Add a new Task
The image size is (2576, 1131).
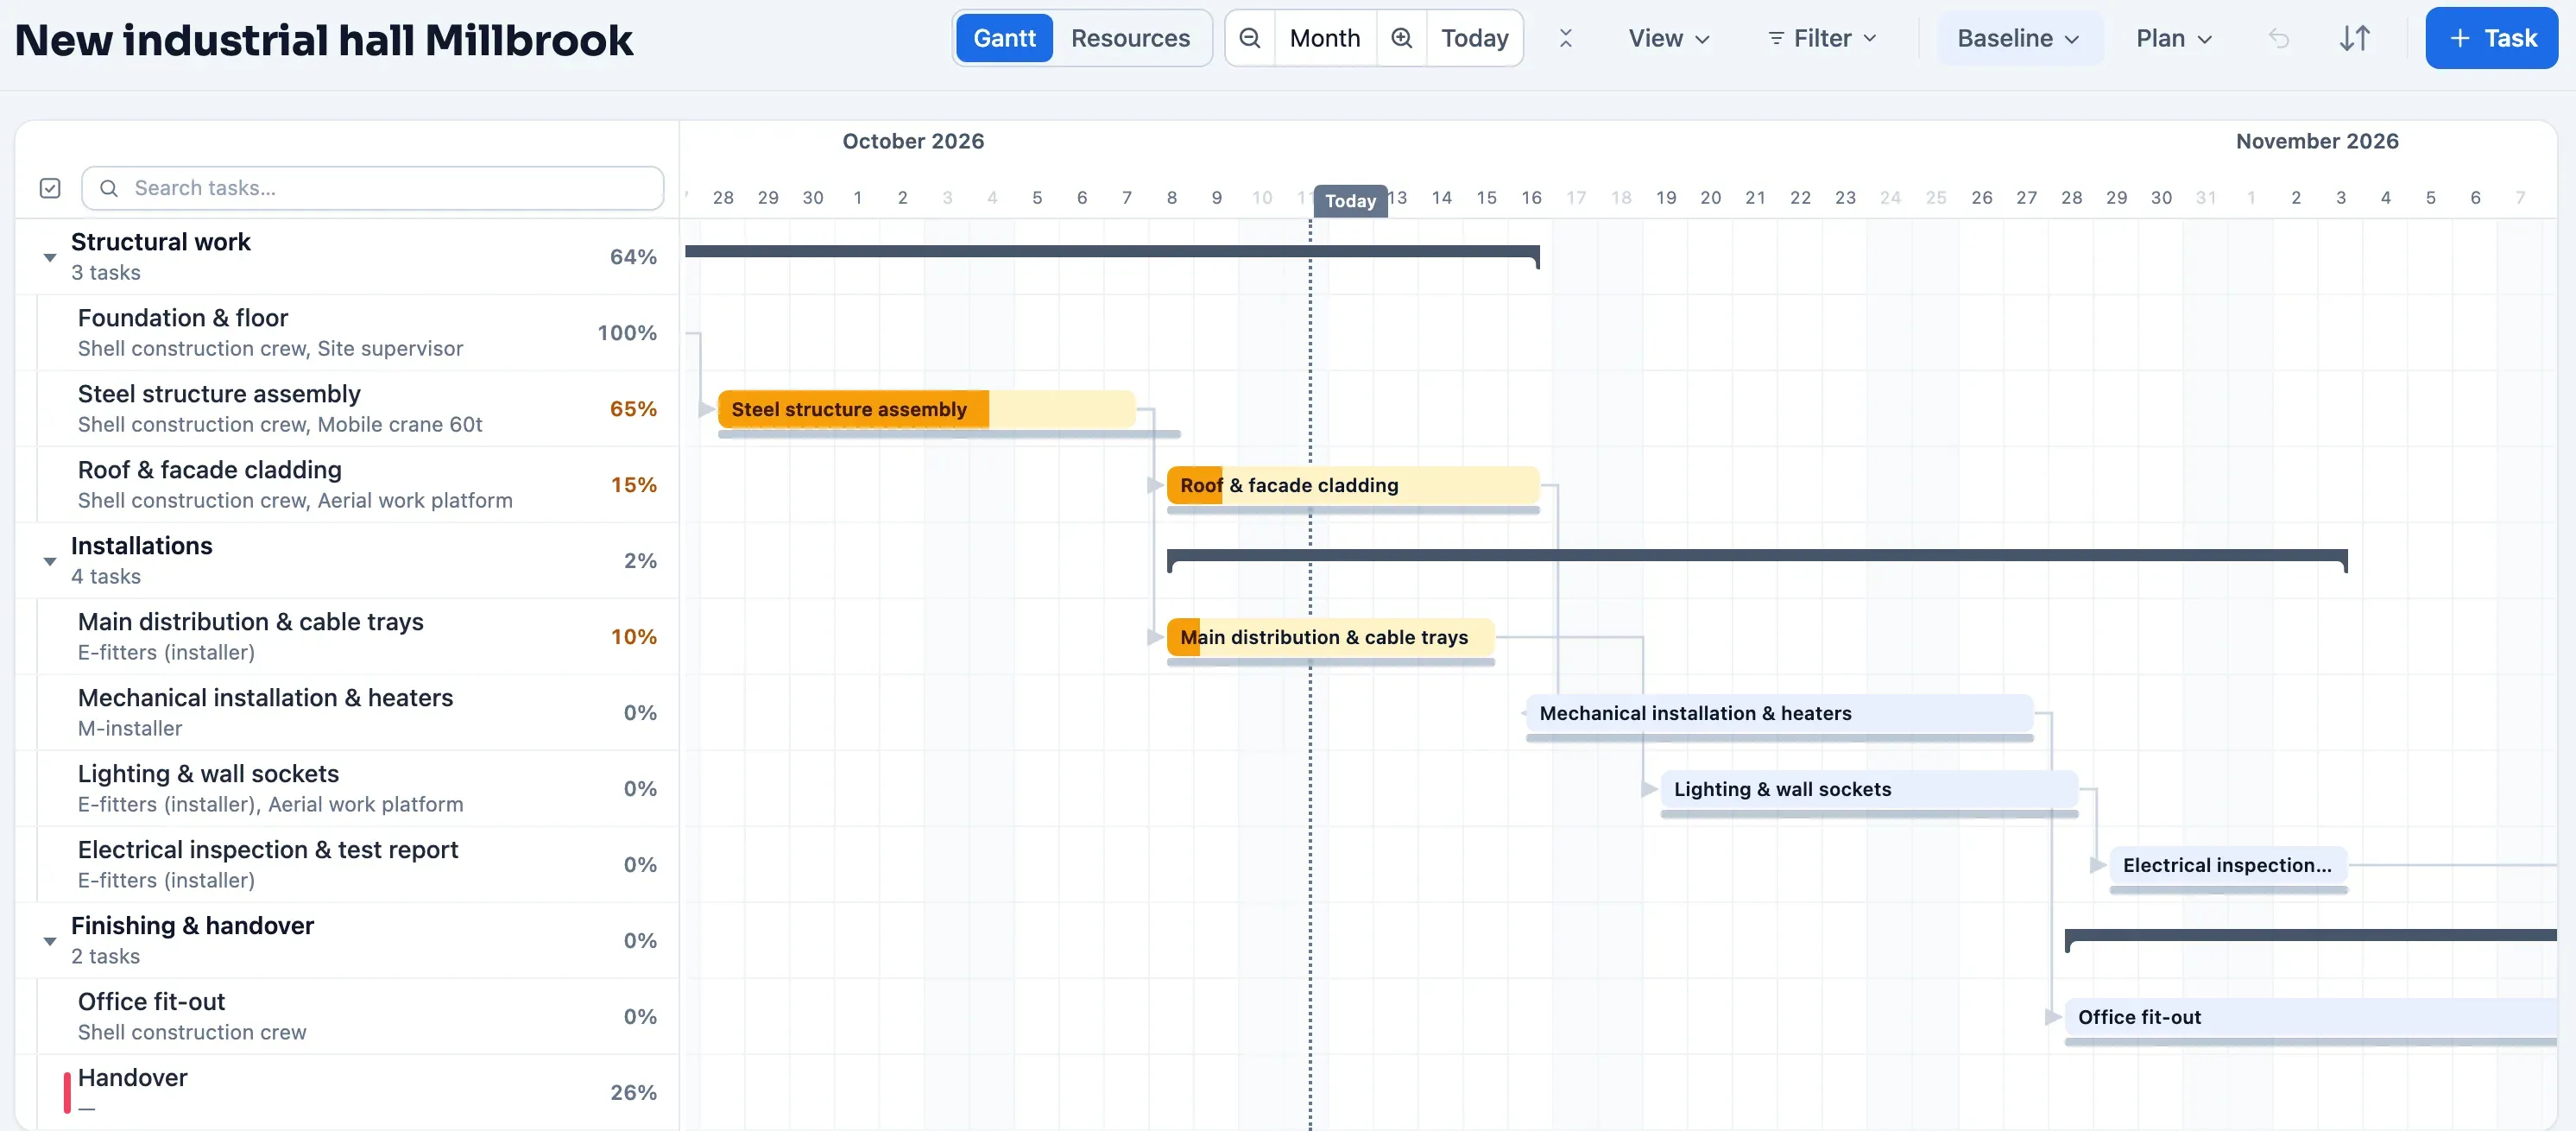[2491, 38]
